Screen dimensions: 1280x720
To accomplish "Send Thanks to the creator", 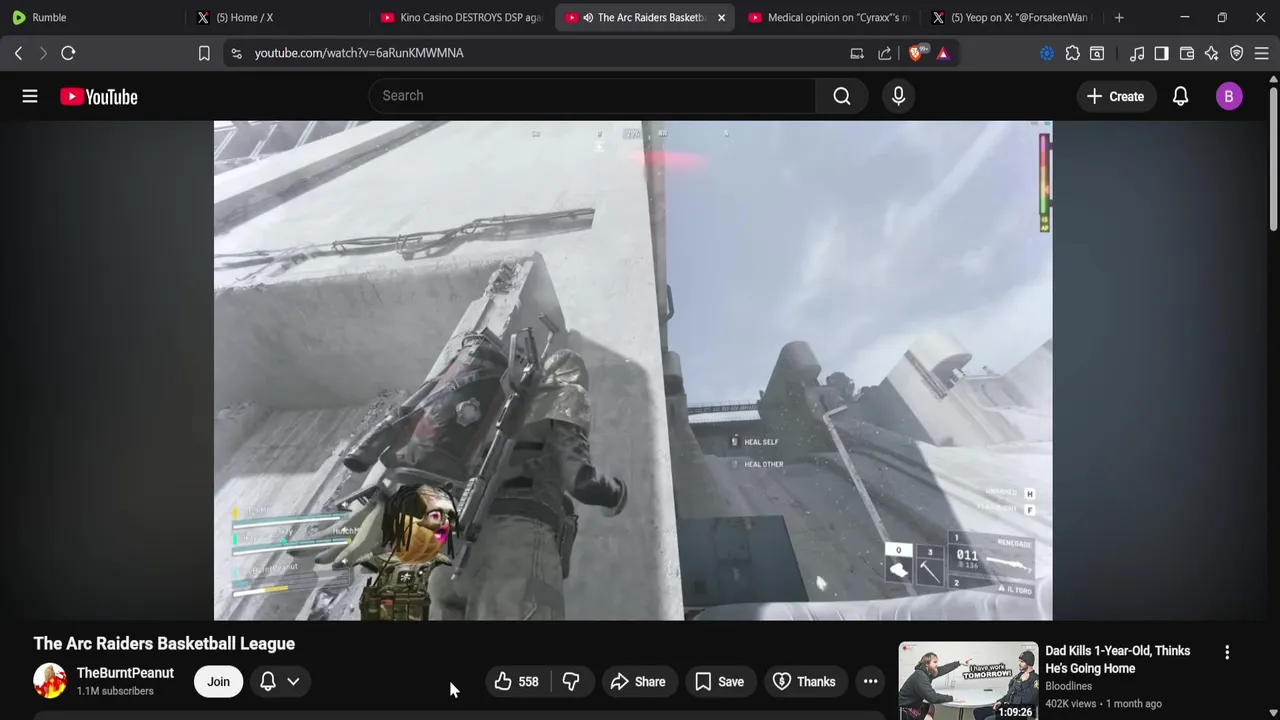I will [805, 682].
